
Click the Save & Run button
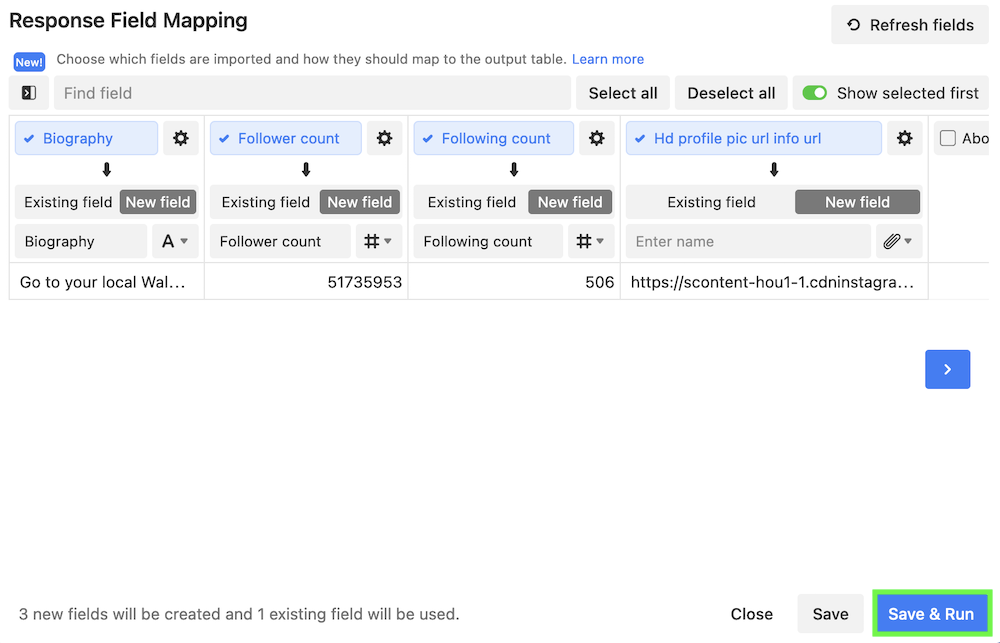click(930, 614)
